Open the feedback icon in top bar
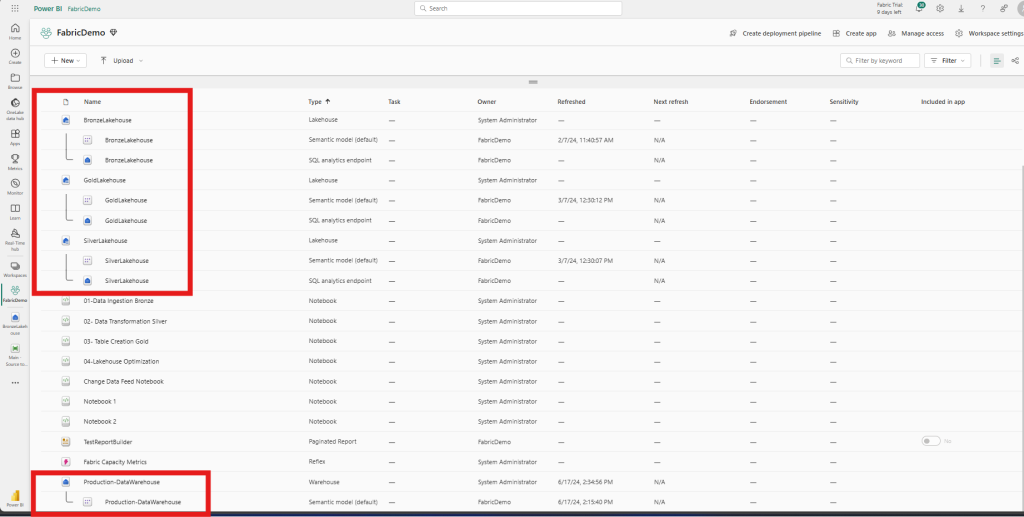 tap(1004, 8)
